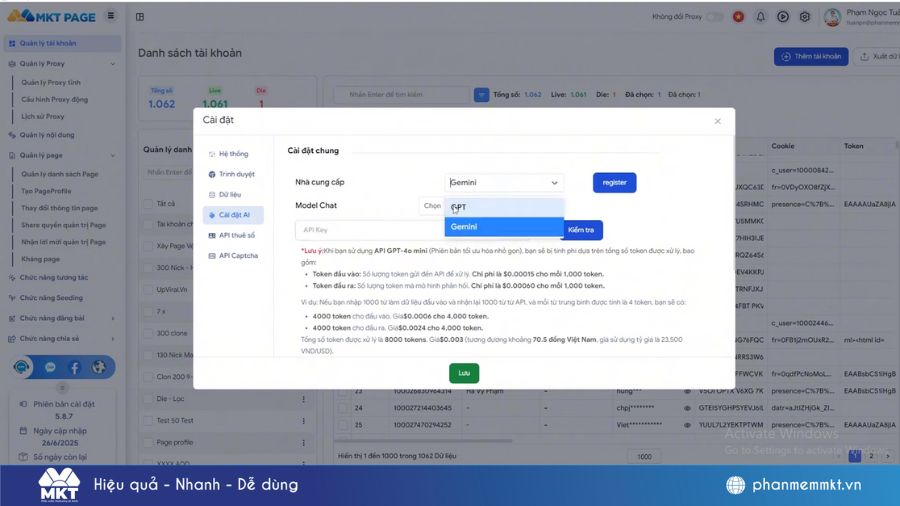Open the Cài đặt AI tab
The height and width of the screenshot is (506, 900).
233,215
